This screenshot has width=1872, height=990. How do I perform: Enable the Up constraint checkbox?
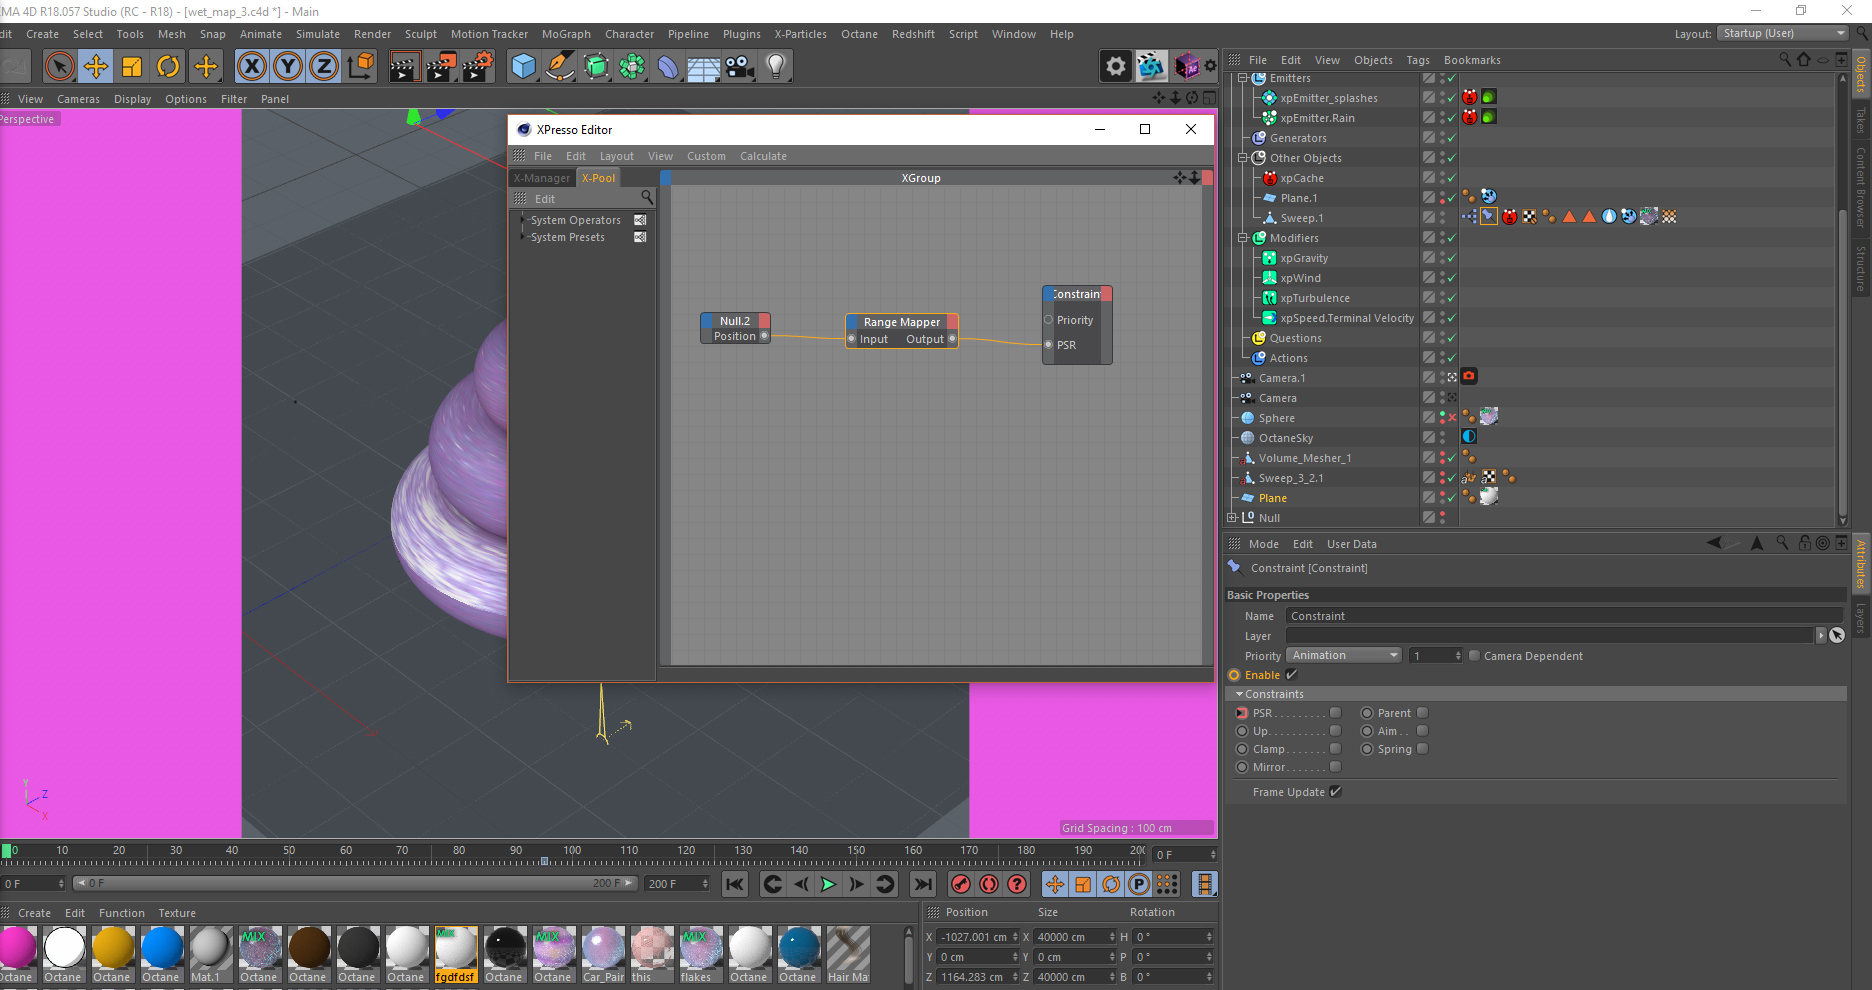pos(1335,731)
